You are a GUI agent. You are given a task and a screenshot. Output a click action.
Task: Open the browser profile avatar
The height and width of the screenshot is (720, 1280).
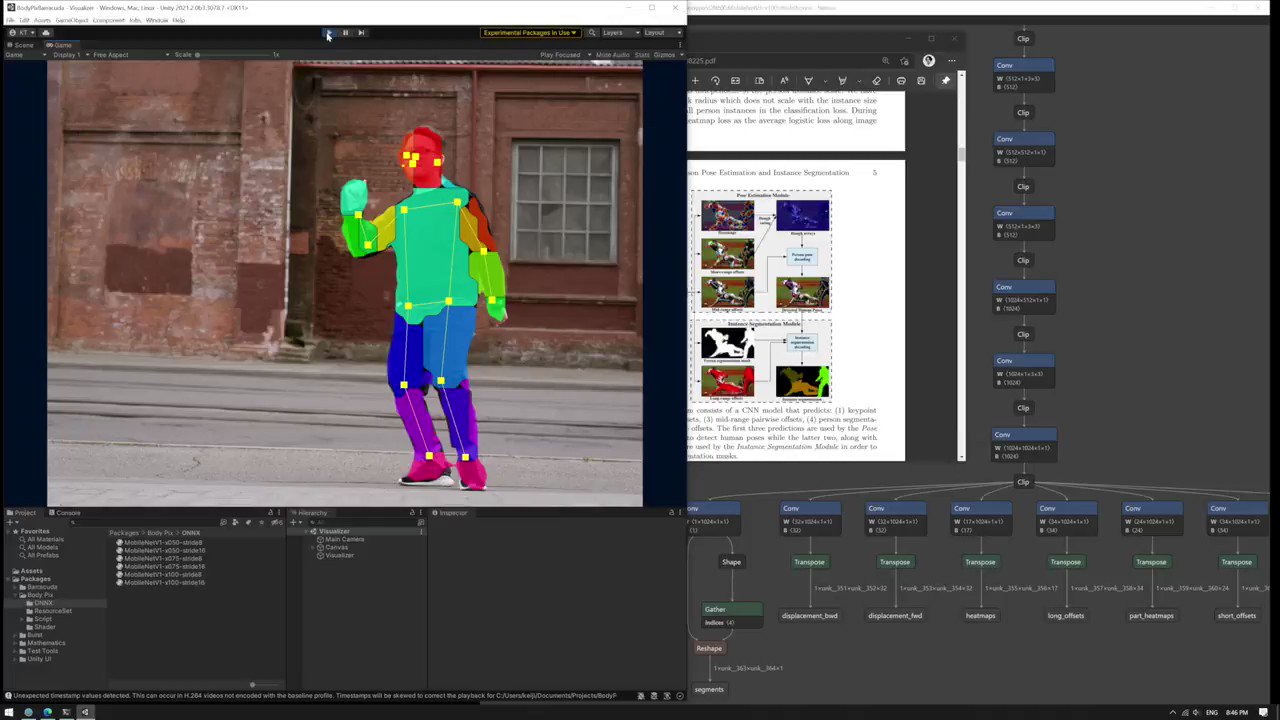(x=929, y=60)
